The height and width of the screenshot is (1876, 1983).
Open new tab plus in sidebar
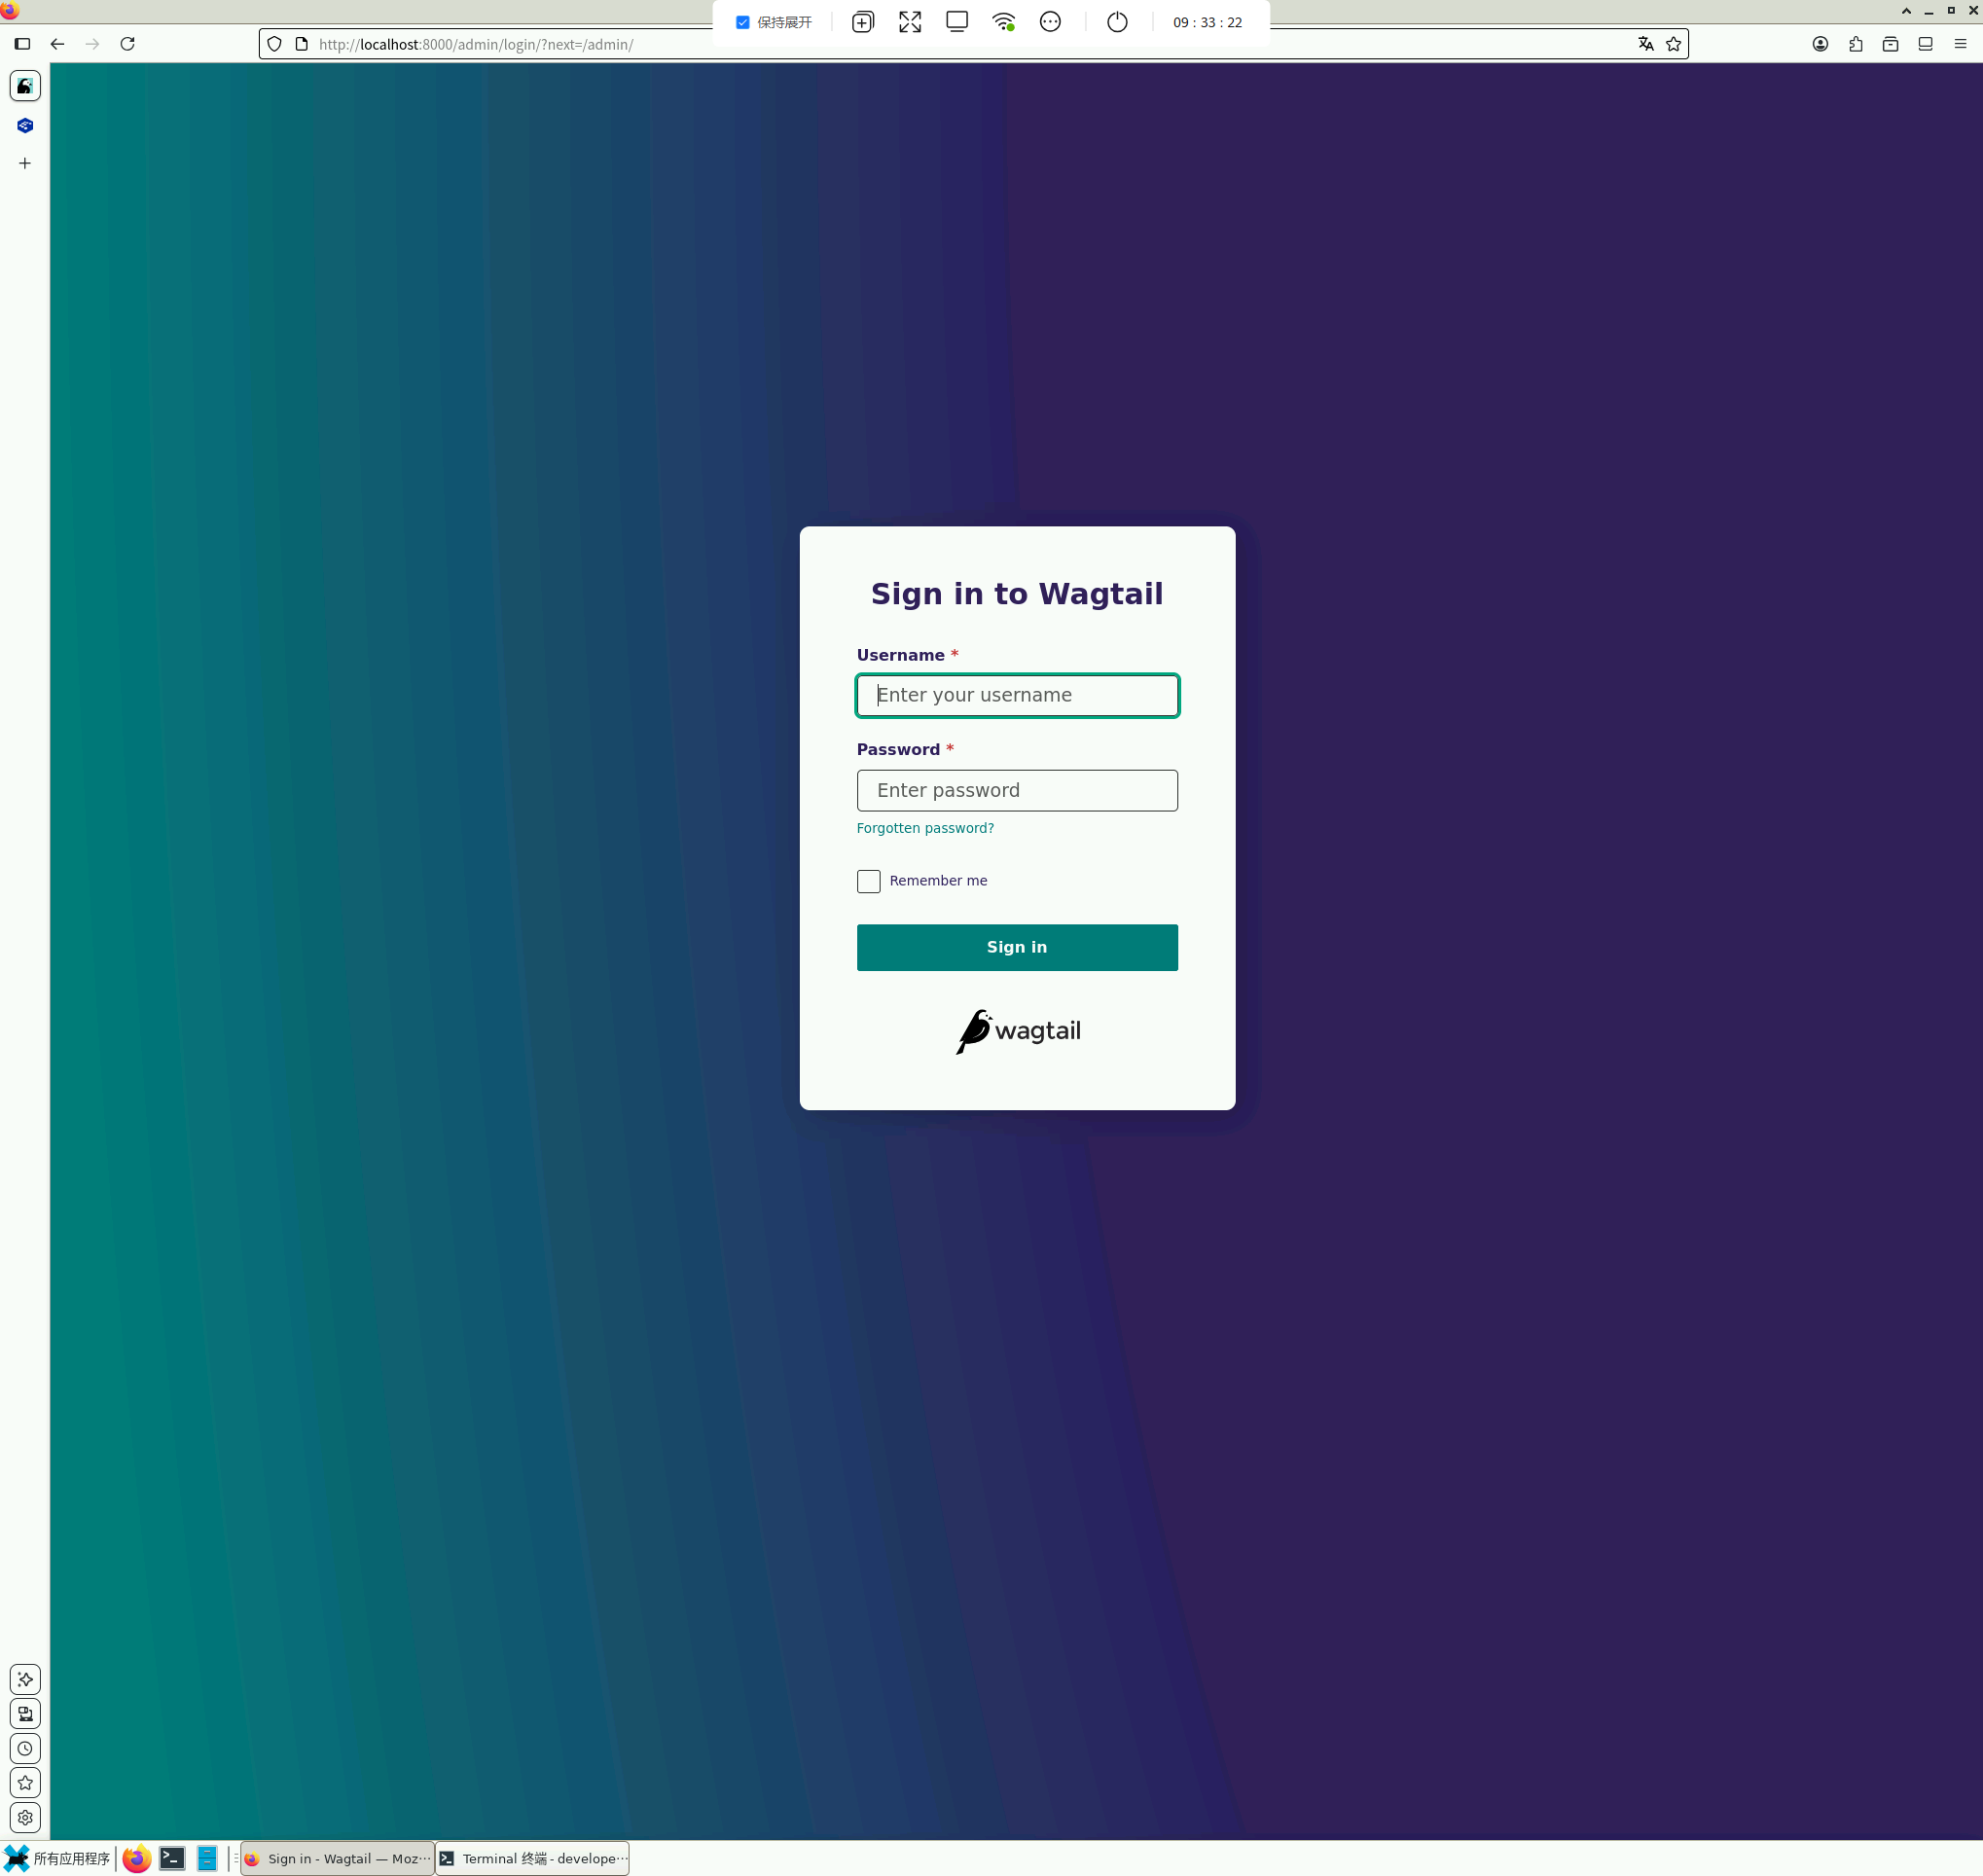point(25,163)
